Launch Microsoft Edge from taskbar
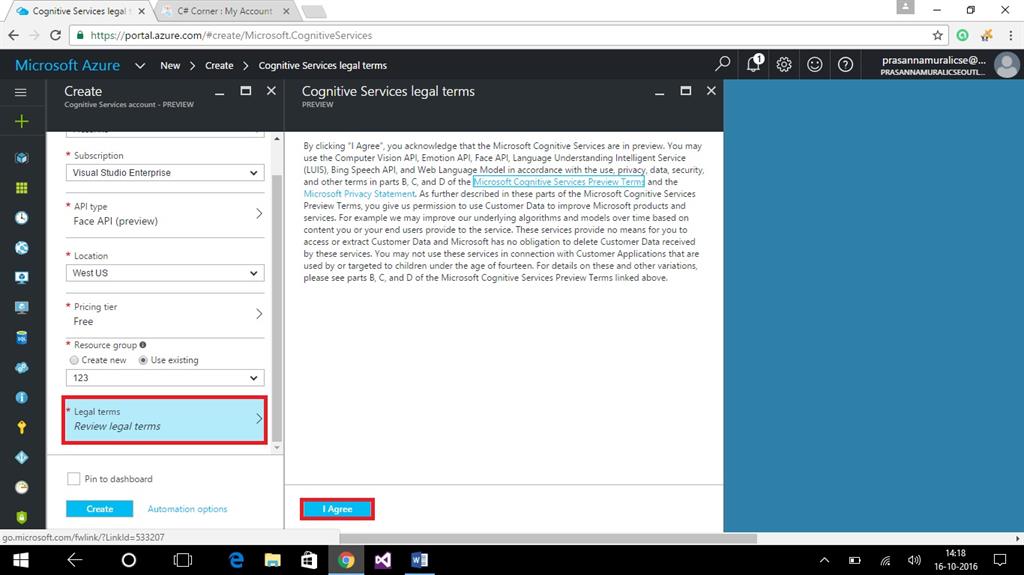Viewport: 1024px width, 575px height. click(236, 560)
